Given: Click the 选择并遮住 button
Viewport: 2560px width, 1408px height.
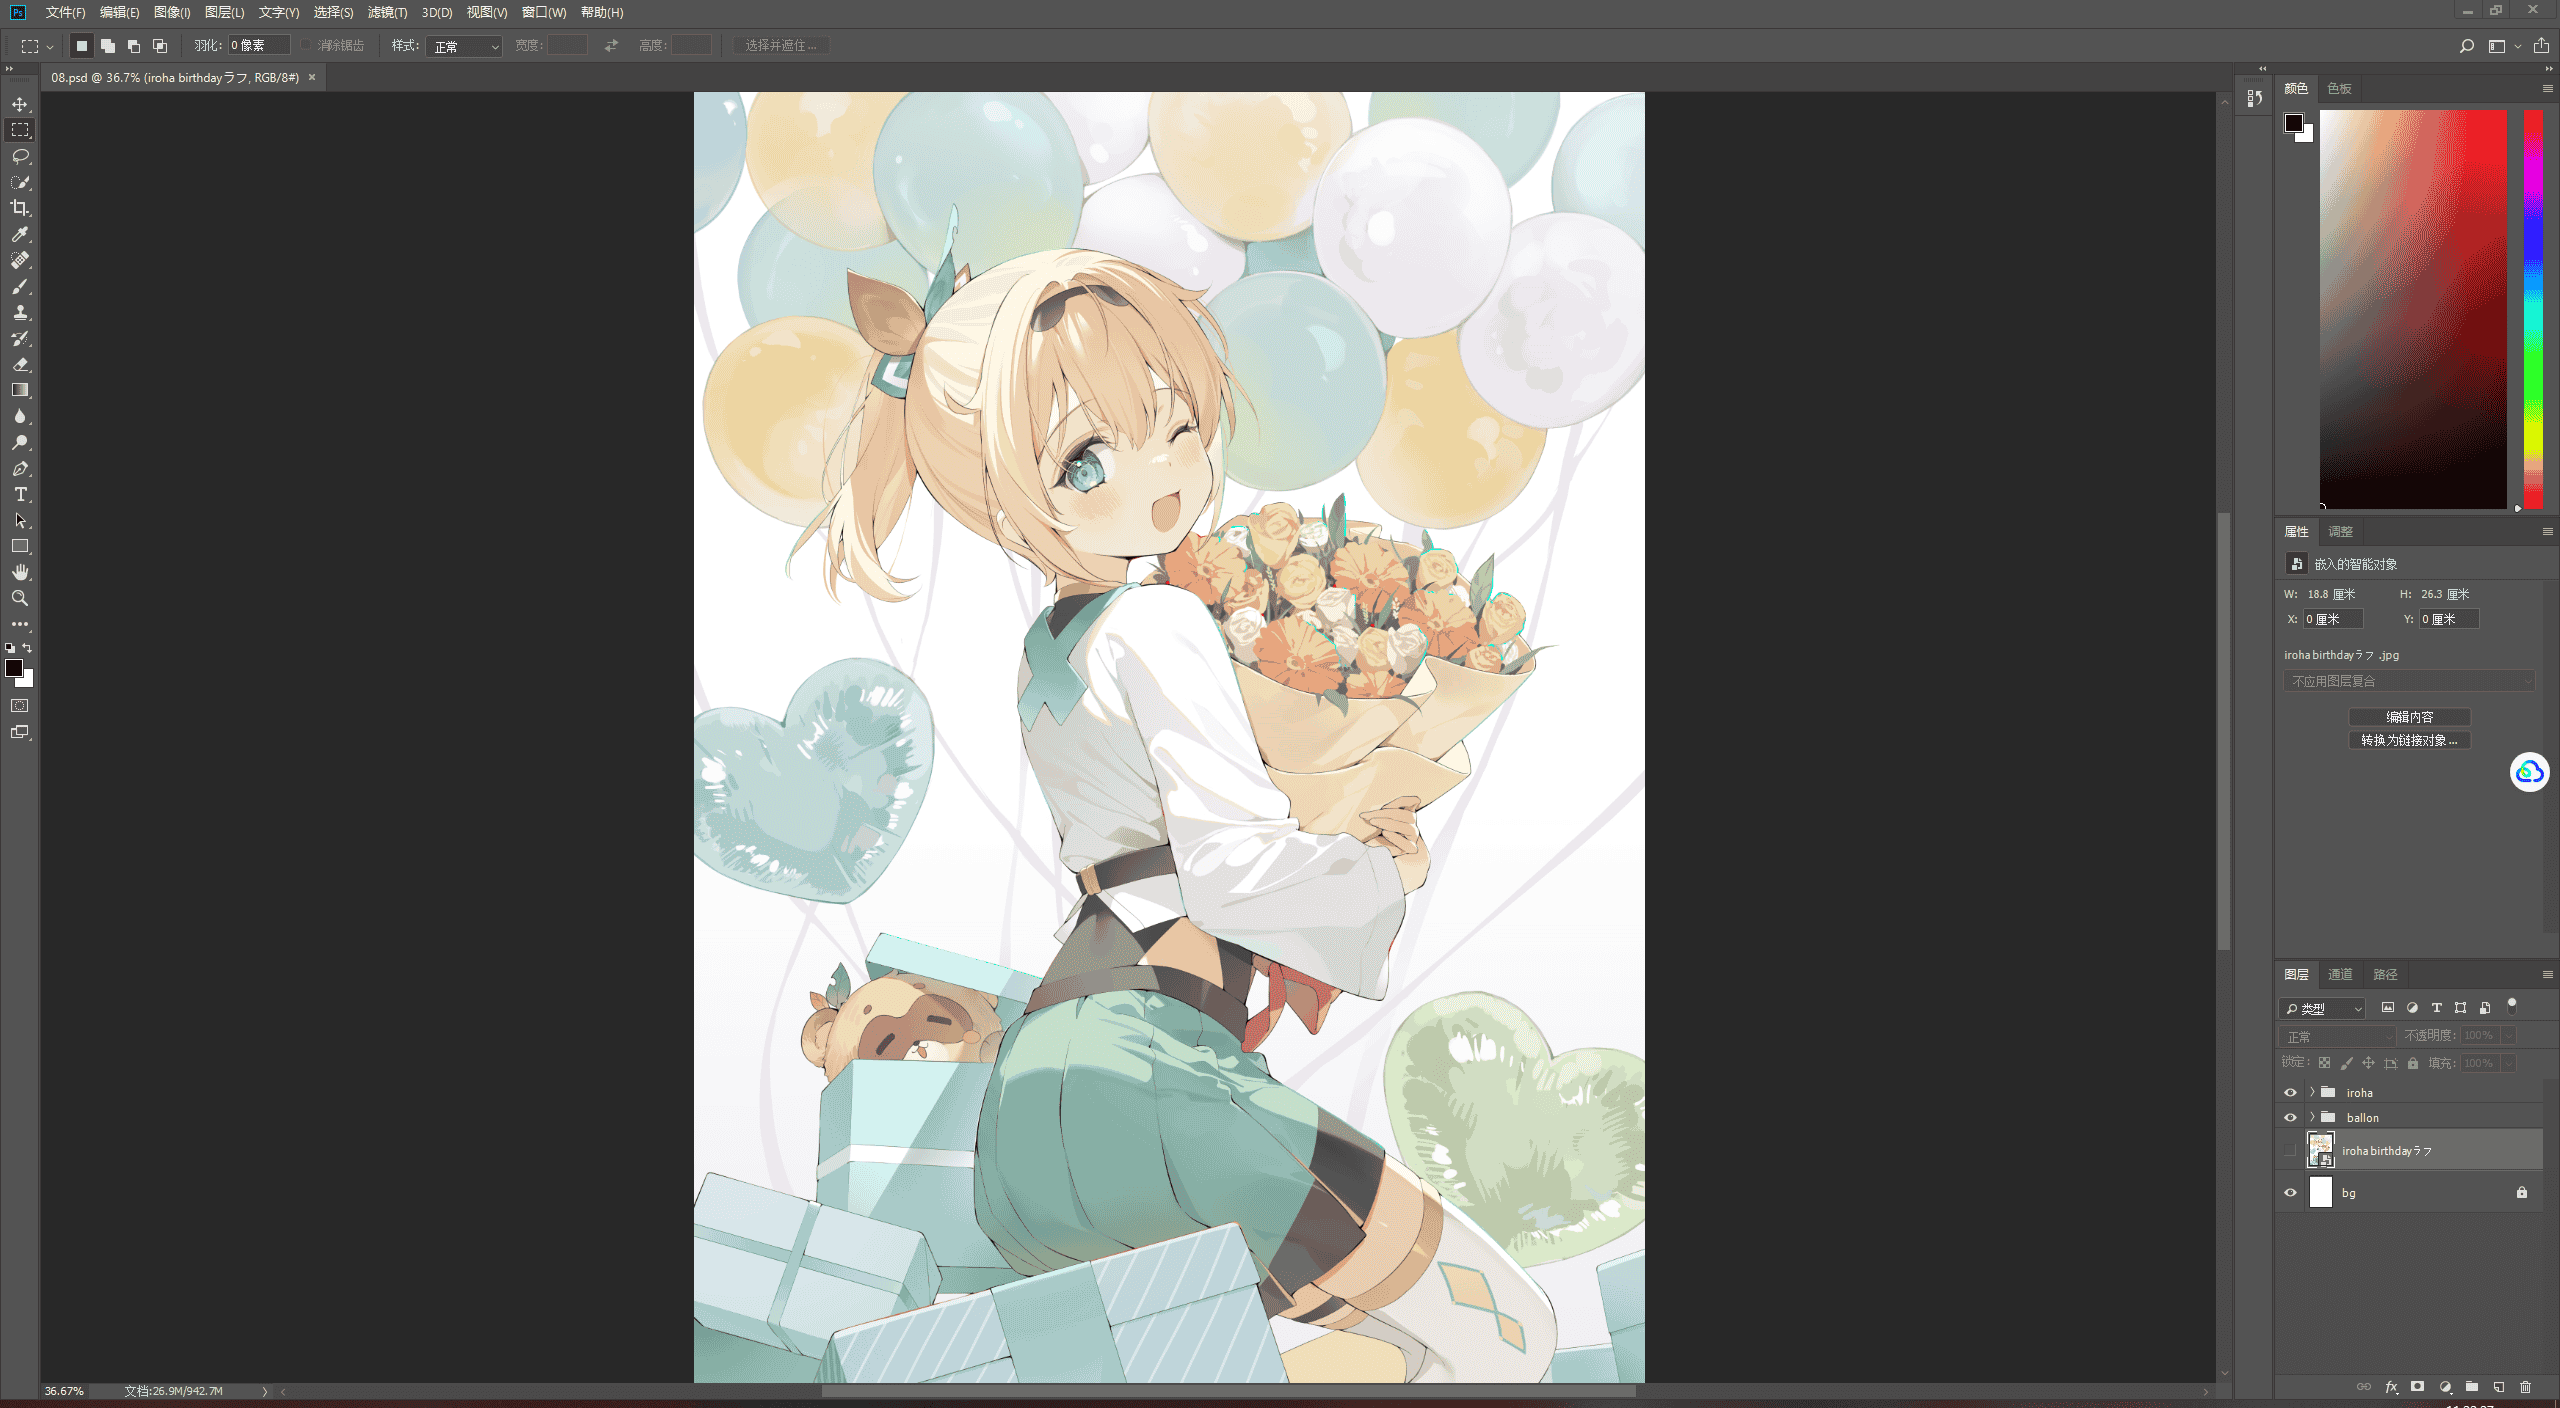Looking at the screenshot, I should (x=780, y=46).
